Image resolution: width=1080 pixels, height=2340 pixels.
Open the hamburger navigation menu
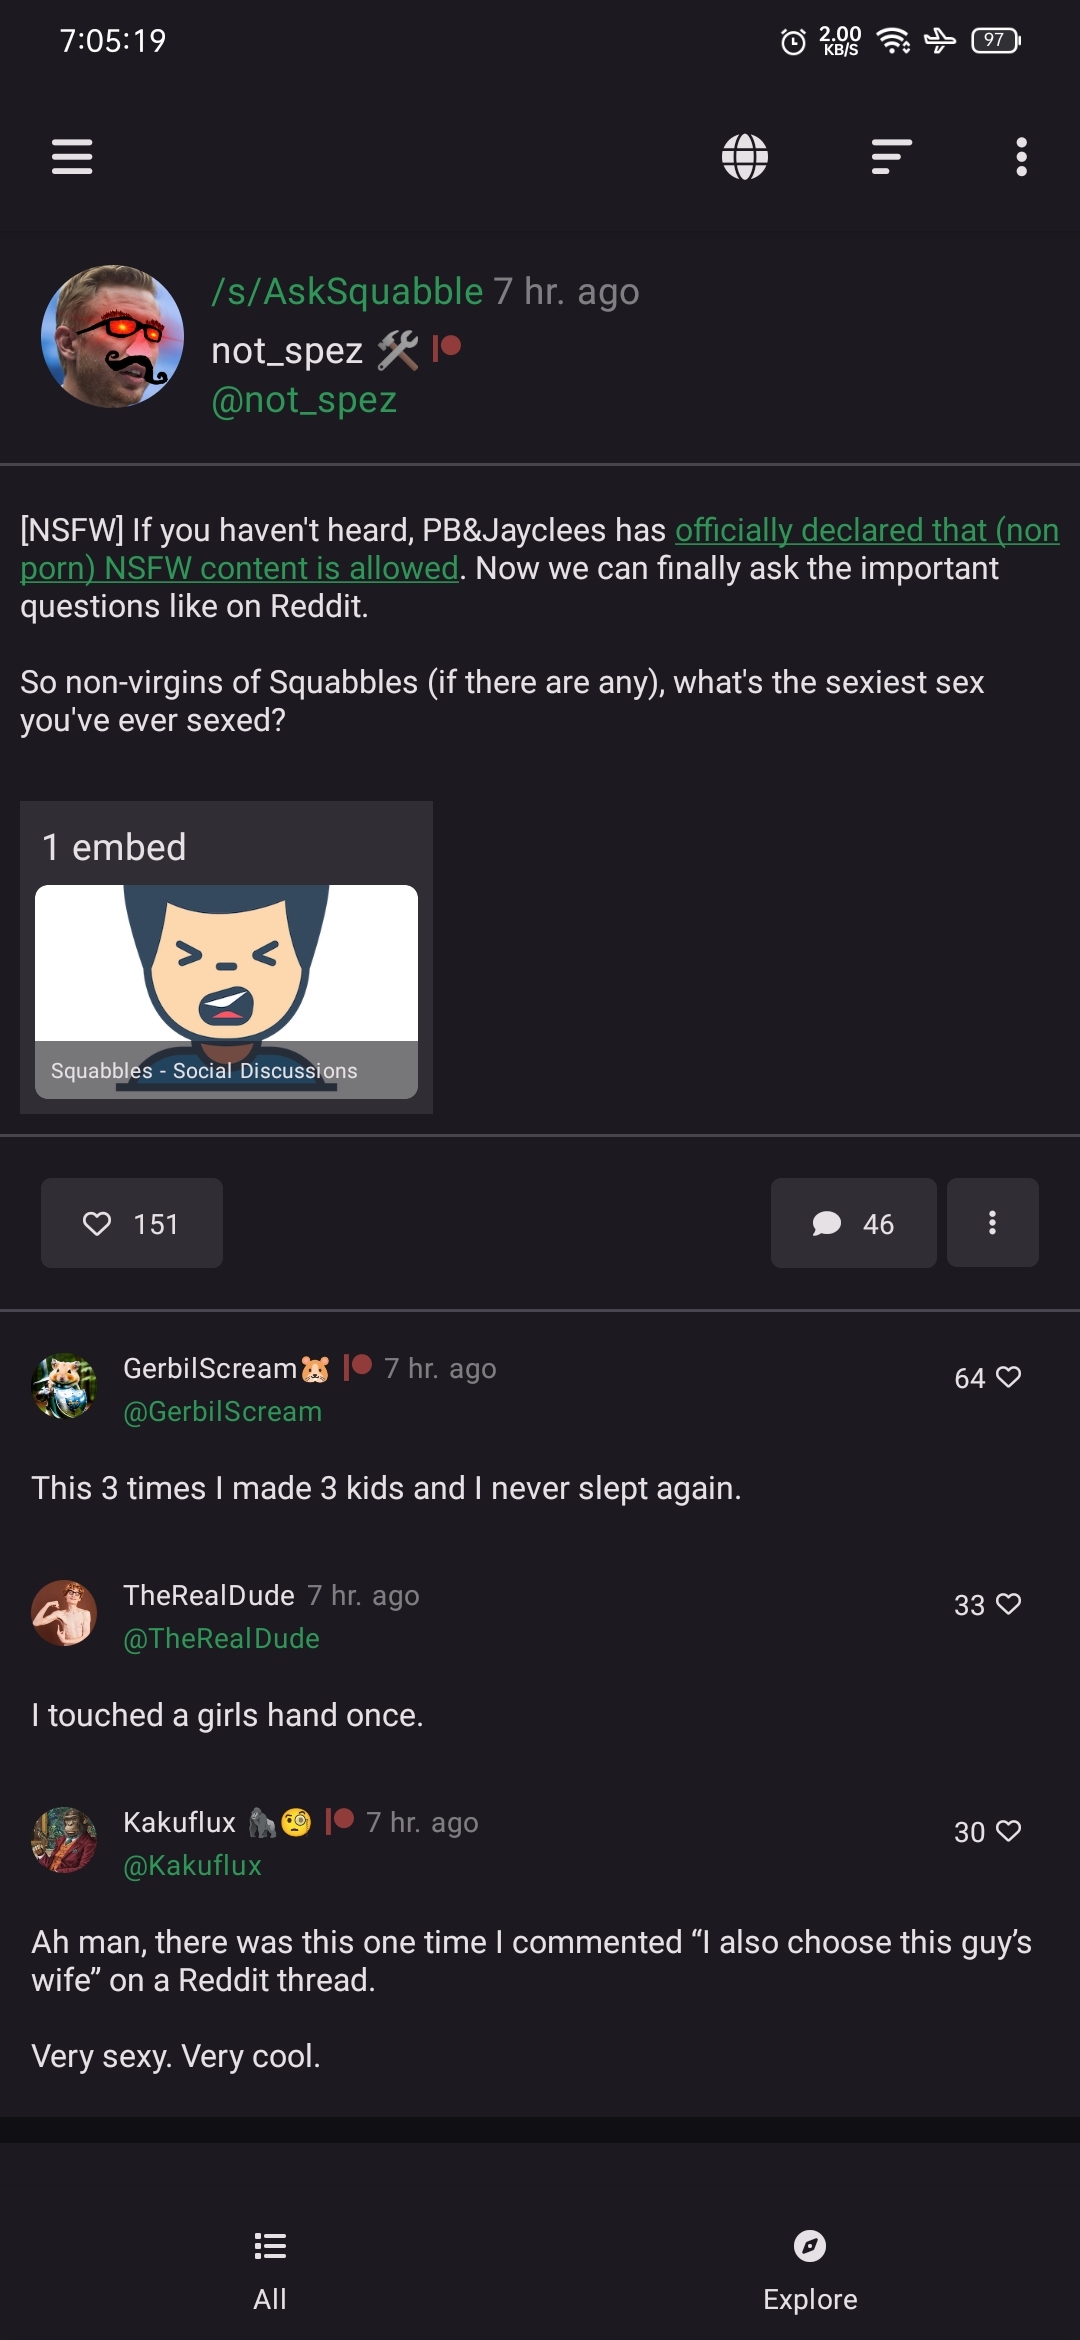coord(72,157)
